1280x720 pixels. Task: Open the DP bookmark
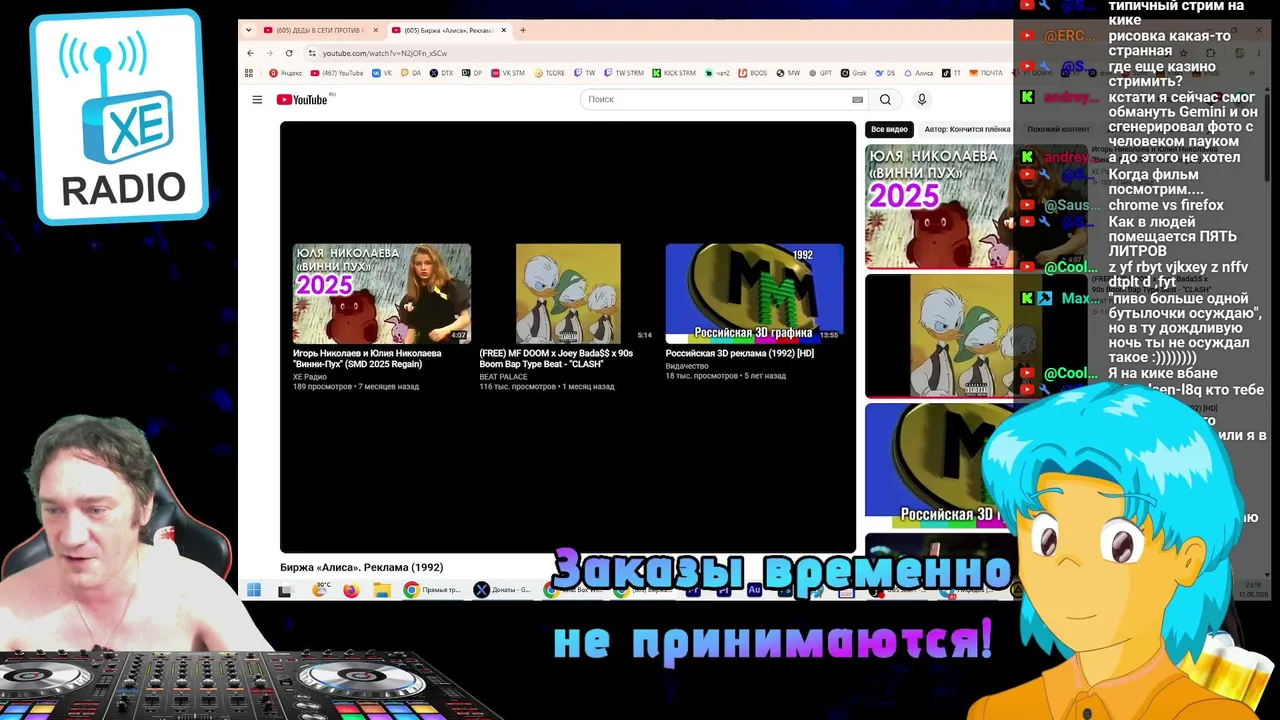coord(472,73)
